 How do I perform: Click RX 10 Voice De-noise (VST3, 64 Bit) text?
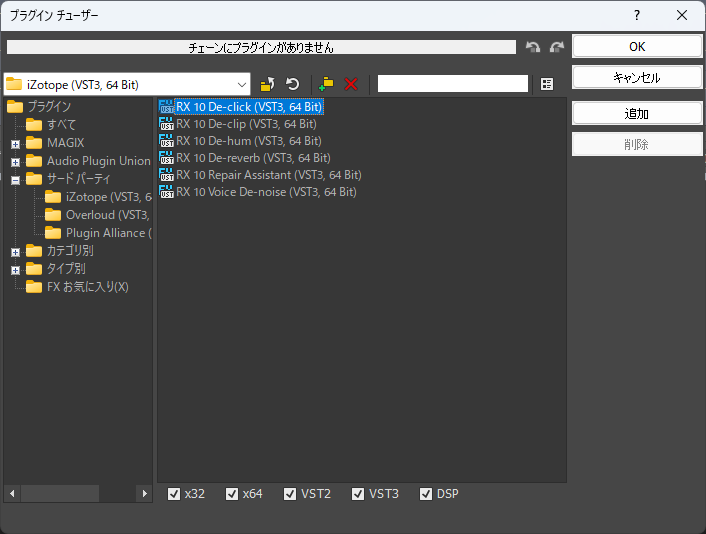point(266,192)
